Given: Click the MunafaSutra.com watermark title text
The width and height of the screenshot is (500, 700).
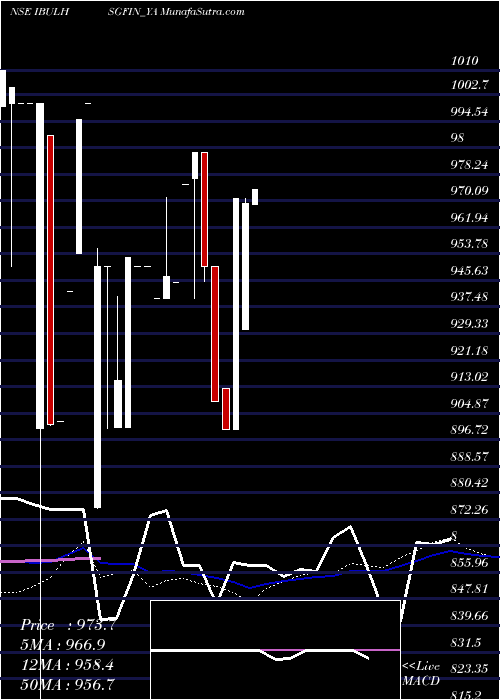Looking at the screenshot, I should (203, 12).
